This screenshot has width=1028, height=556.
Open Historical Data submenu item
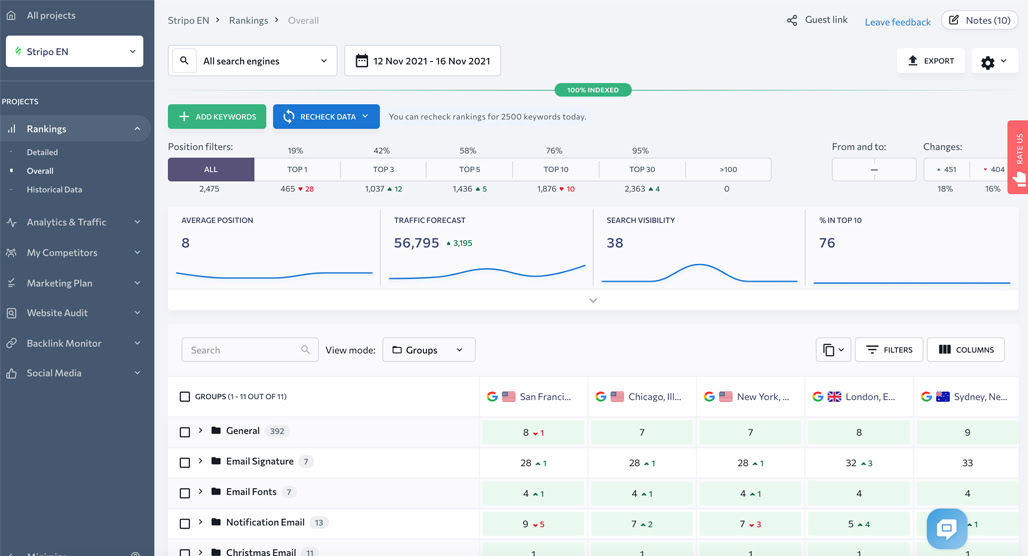[54, 189]
